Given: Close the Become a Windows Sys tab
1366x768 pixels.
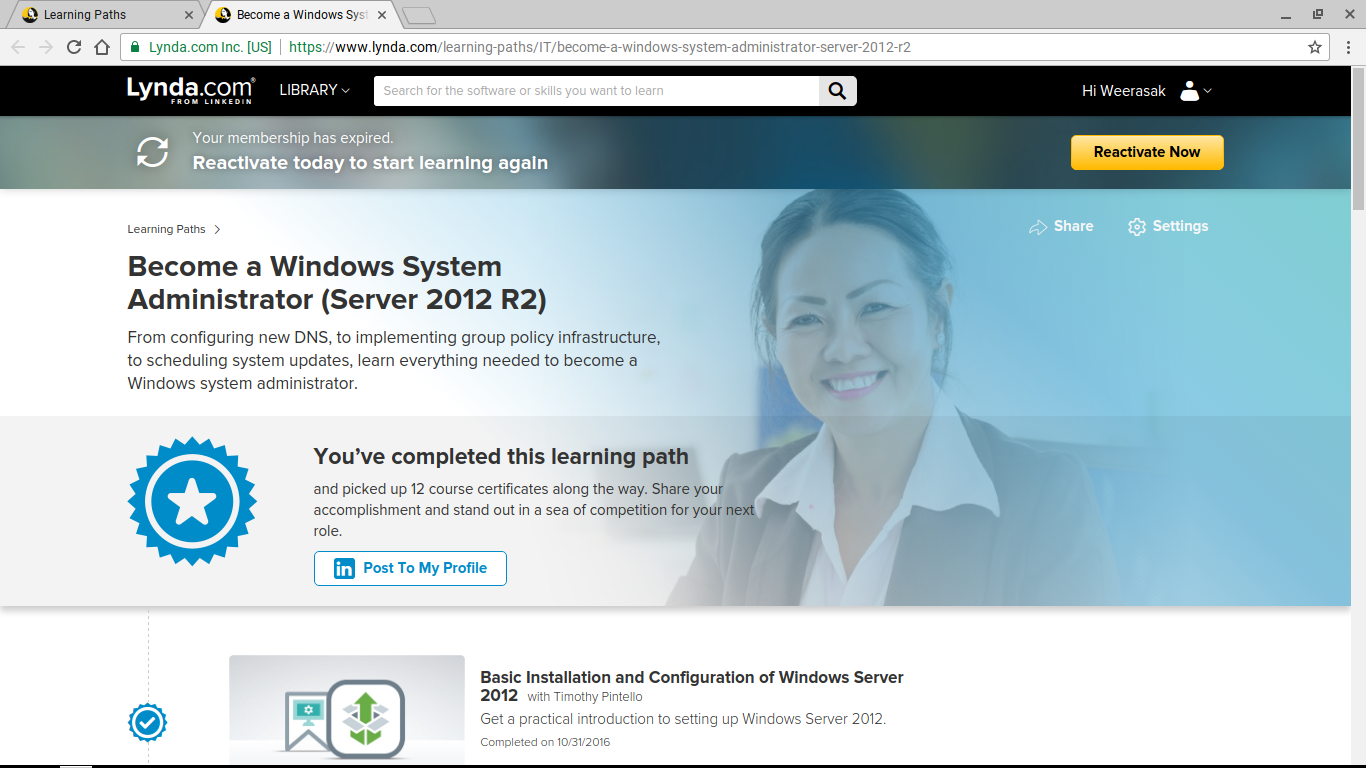Looking at the screenshot, I should 383,15.
